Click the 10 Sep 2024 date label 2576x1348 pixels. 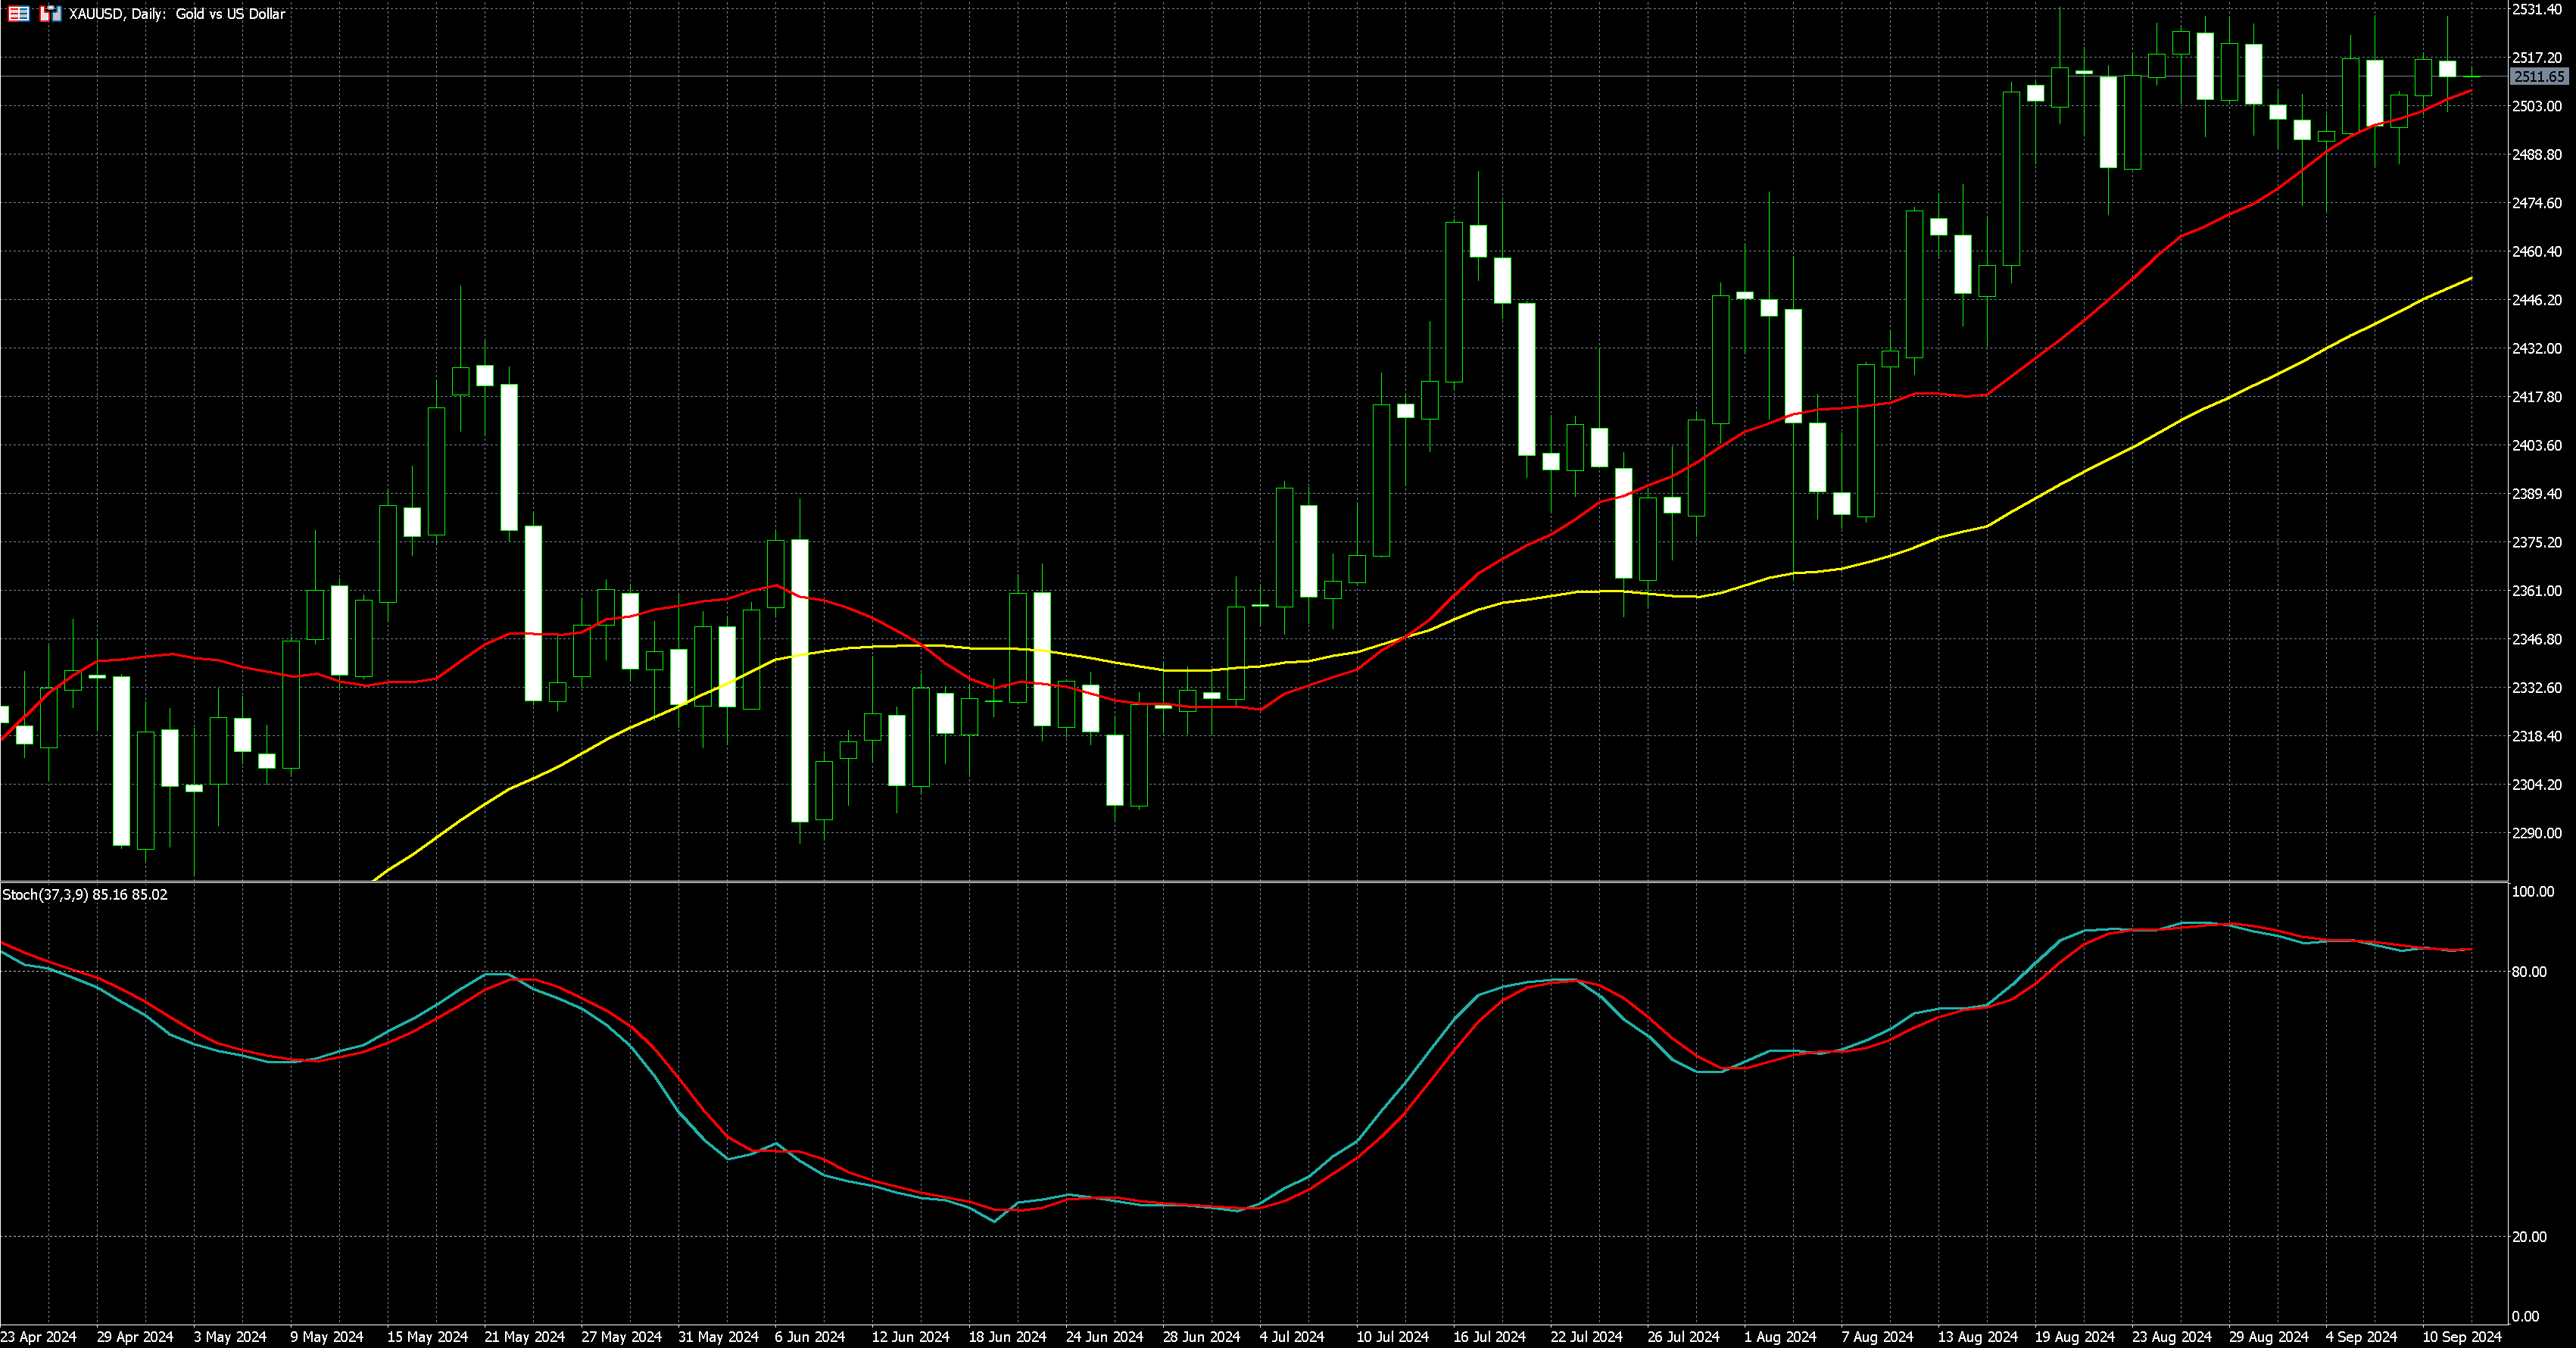tap(2460, 1336)
